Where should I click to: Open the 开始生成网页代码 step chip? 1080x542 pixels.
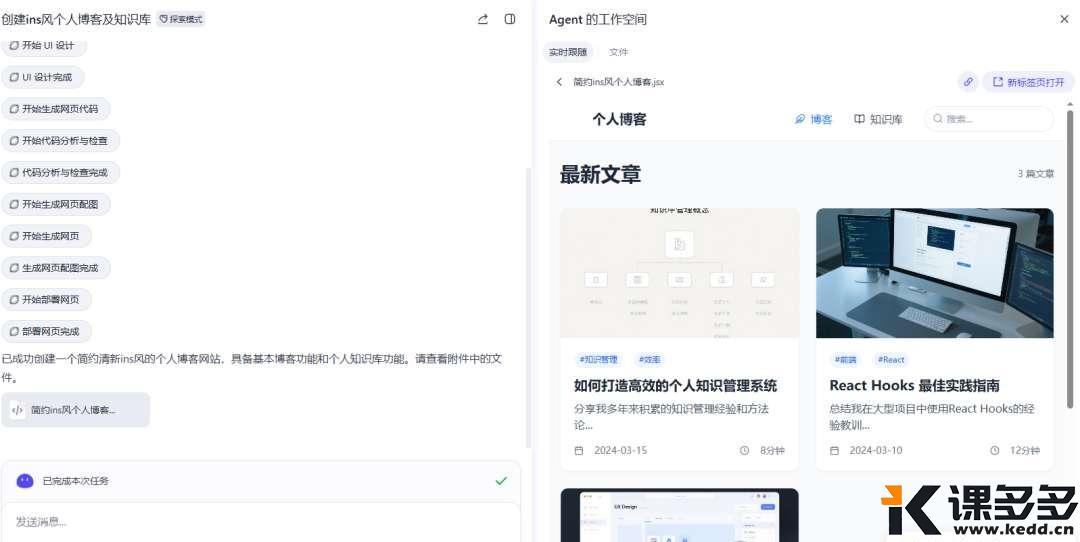point(56,109)
